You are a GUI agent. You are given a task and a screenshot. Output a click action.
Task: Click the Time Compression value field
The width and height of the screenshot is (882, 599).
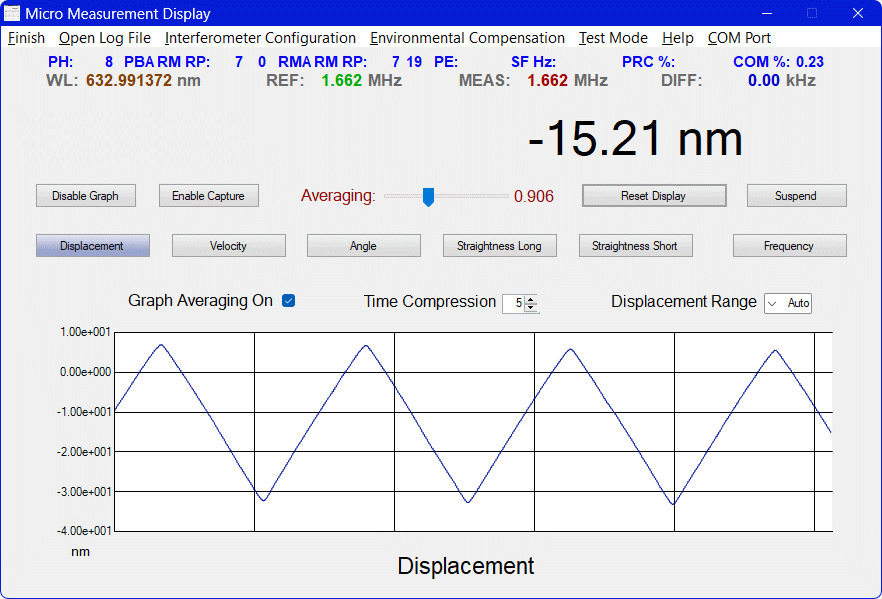[x=514, y=303]
